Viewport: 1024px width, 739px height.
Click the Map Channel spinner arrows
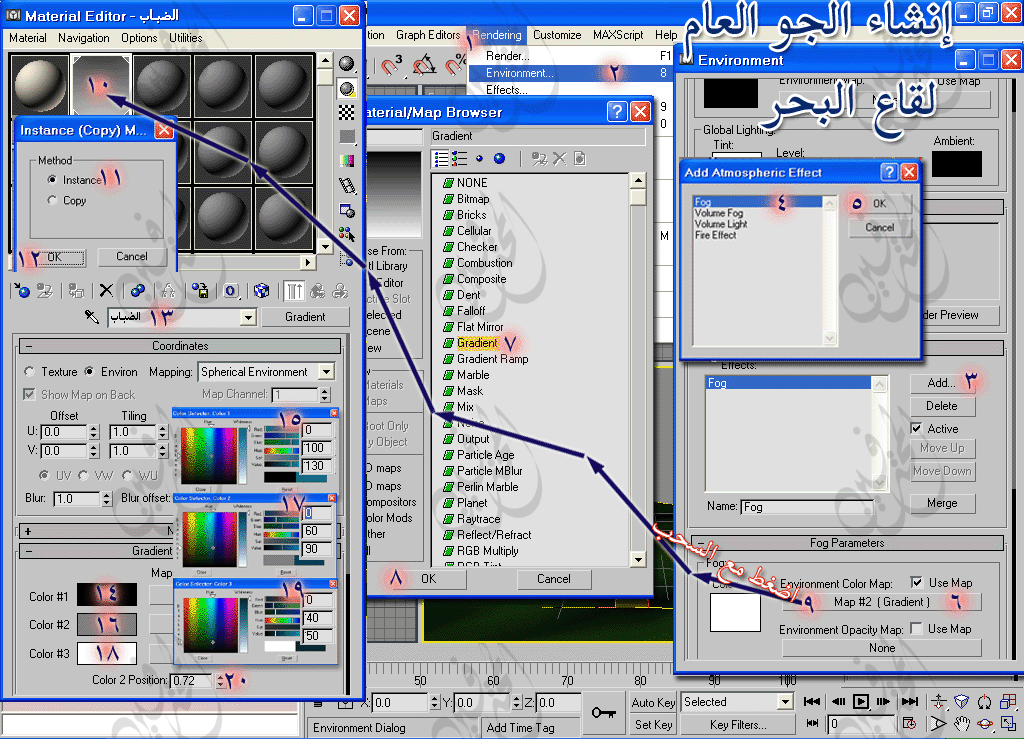tap(325, 394)
